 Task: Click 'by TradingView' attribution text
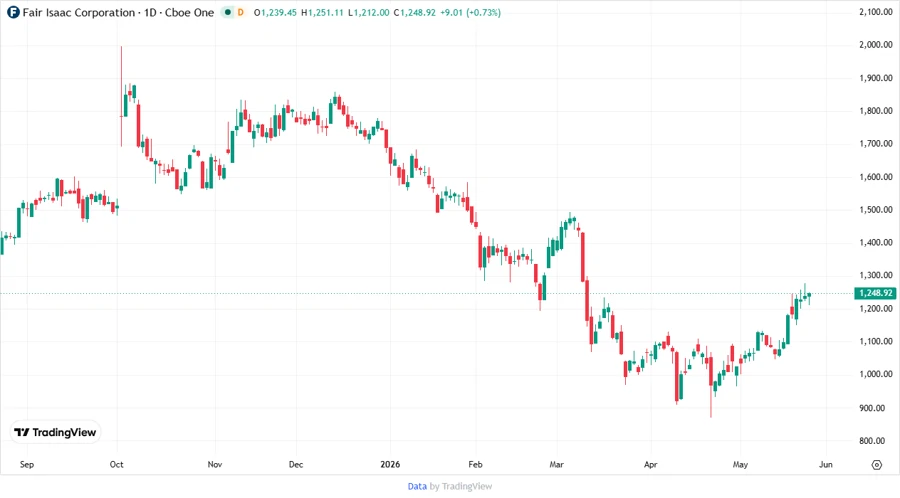point(461,487)
